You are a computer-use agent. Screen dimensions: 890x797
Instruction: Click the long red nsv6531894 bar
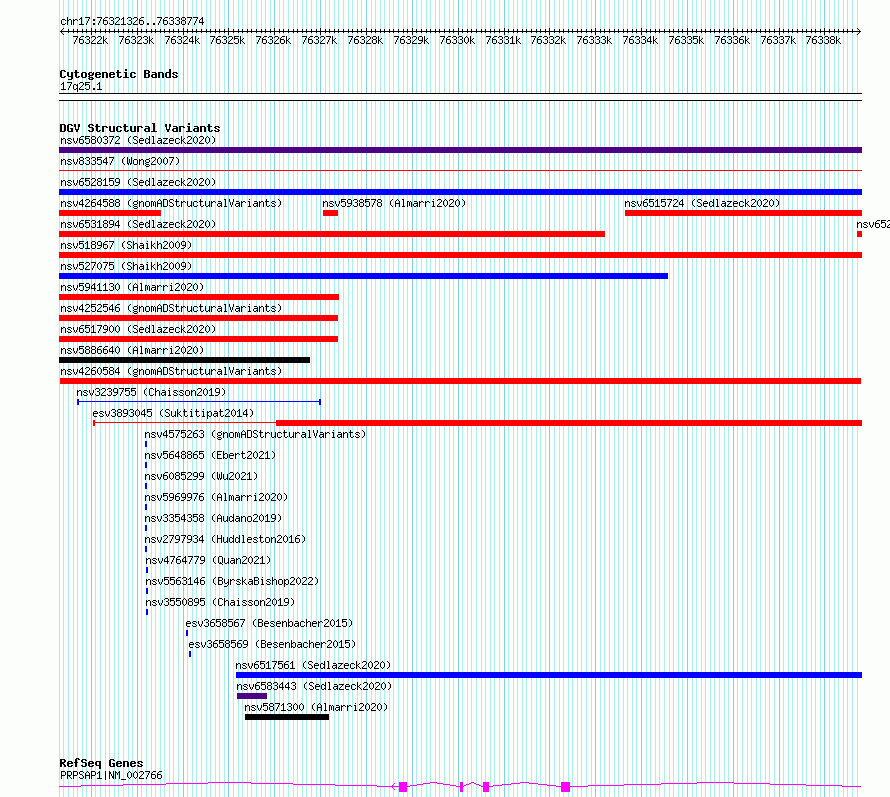coord(332,234)
